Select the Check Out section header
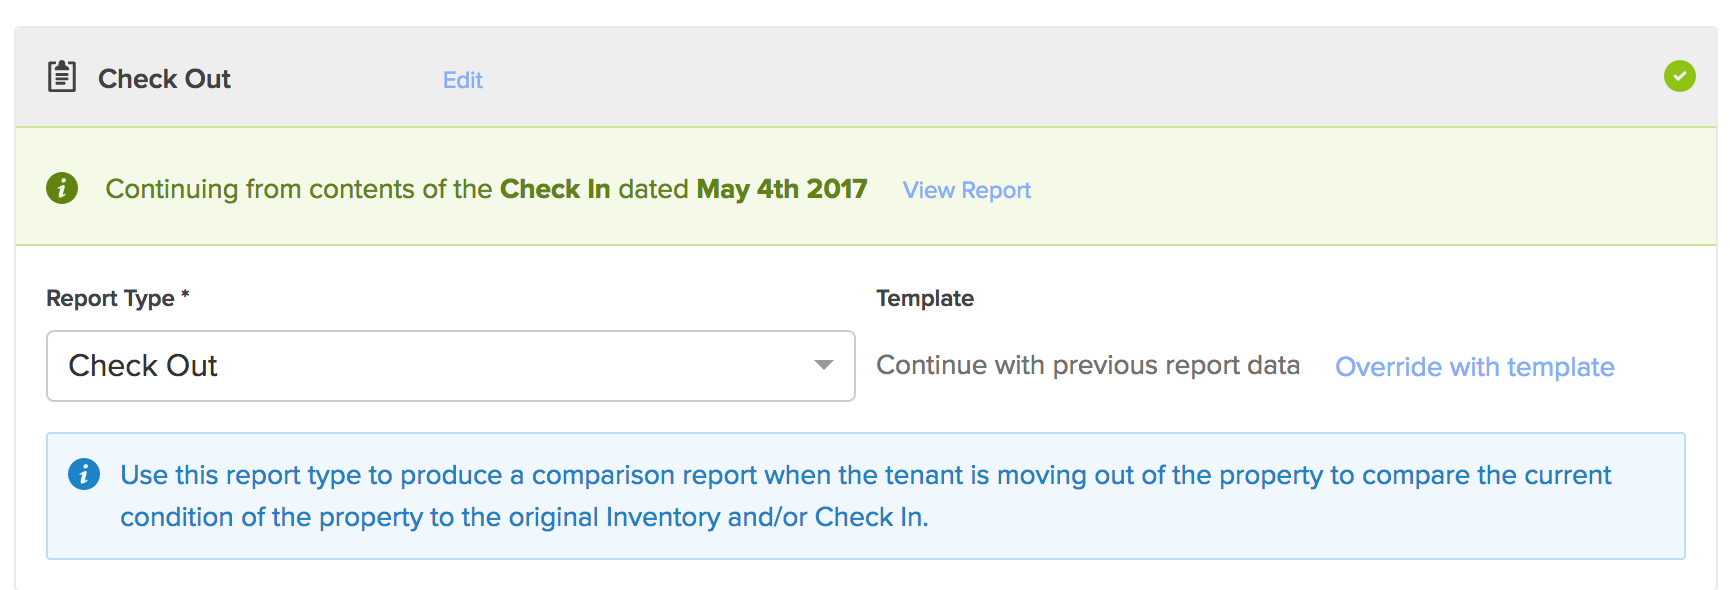 pyautogui.click(x=164, y=78)
